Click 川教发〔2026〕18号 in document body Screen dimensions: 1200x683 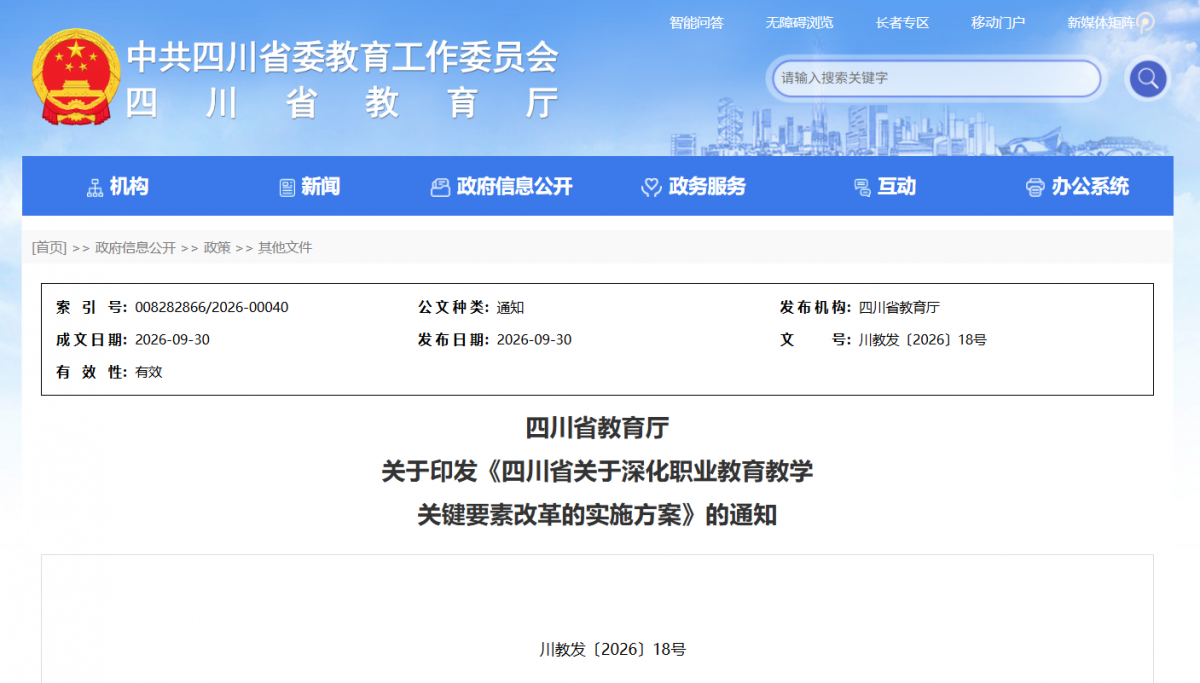point(613,649)
